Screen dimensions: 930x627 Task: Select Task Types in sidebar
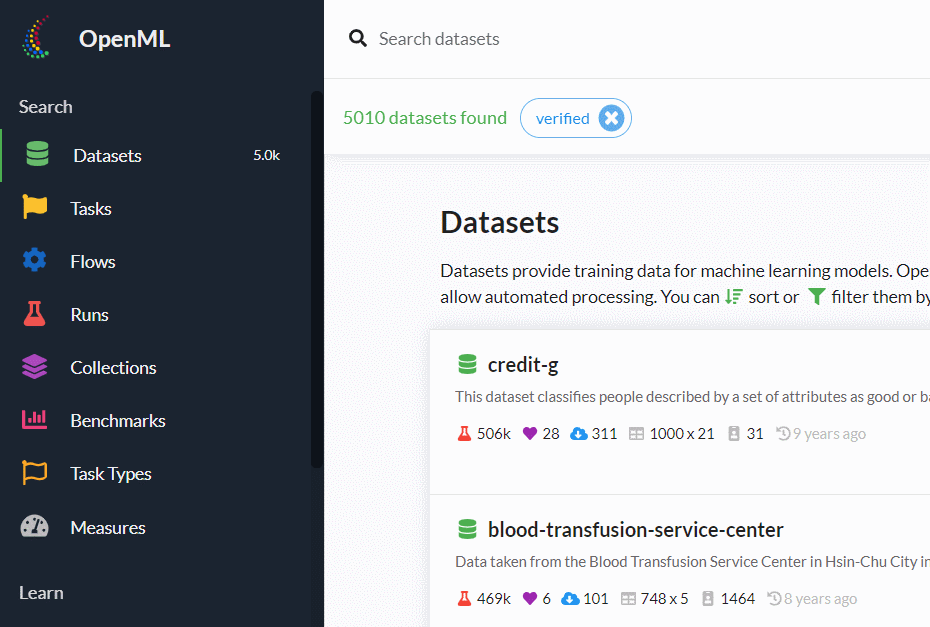click(x=111, y=473)
